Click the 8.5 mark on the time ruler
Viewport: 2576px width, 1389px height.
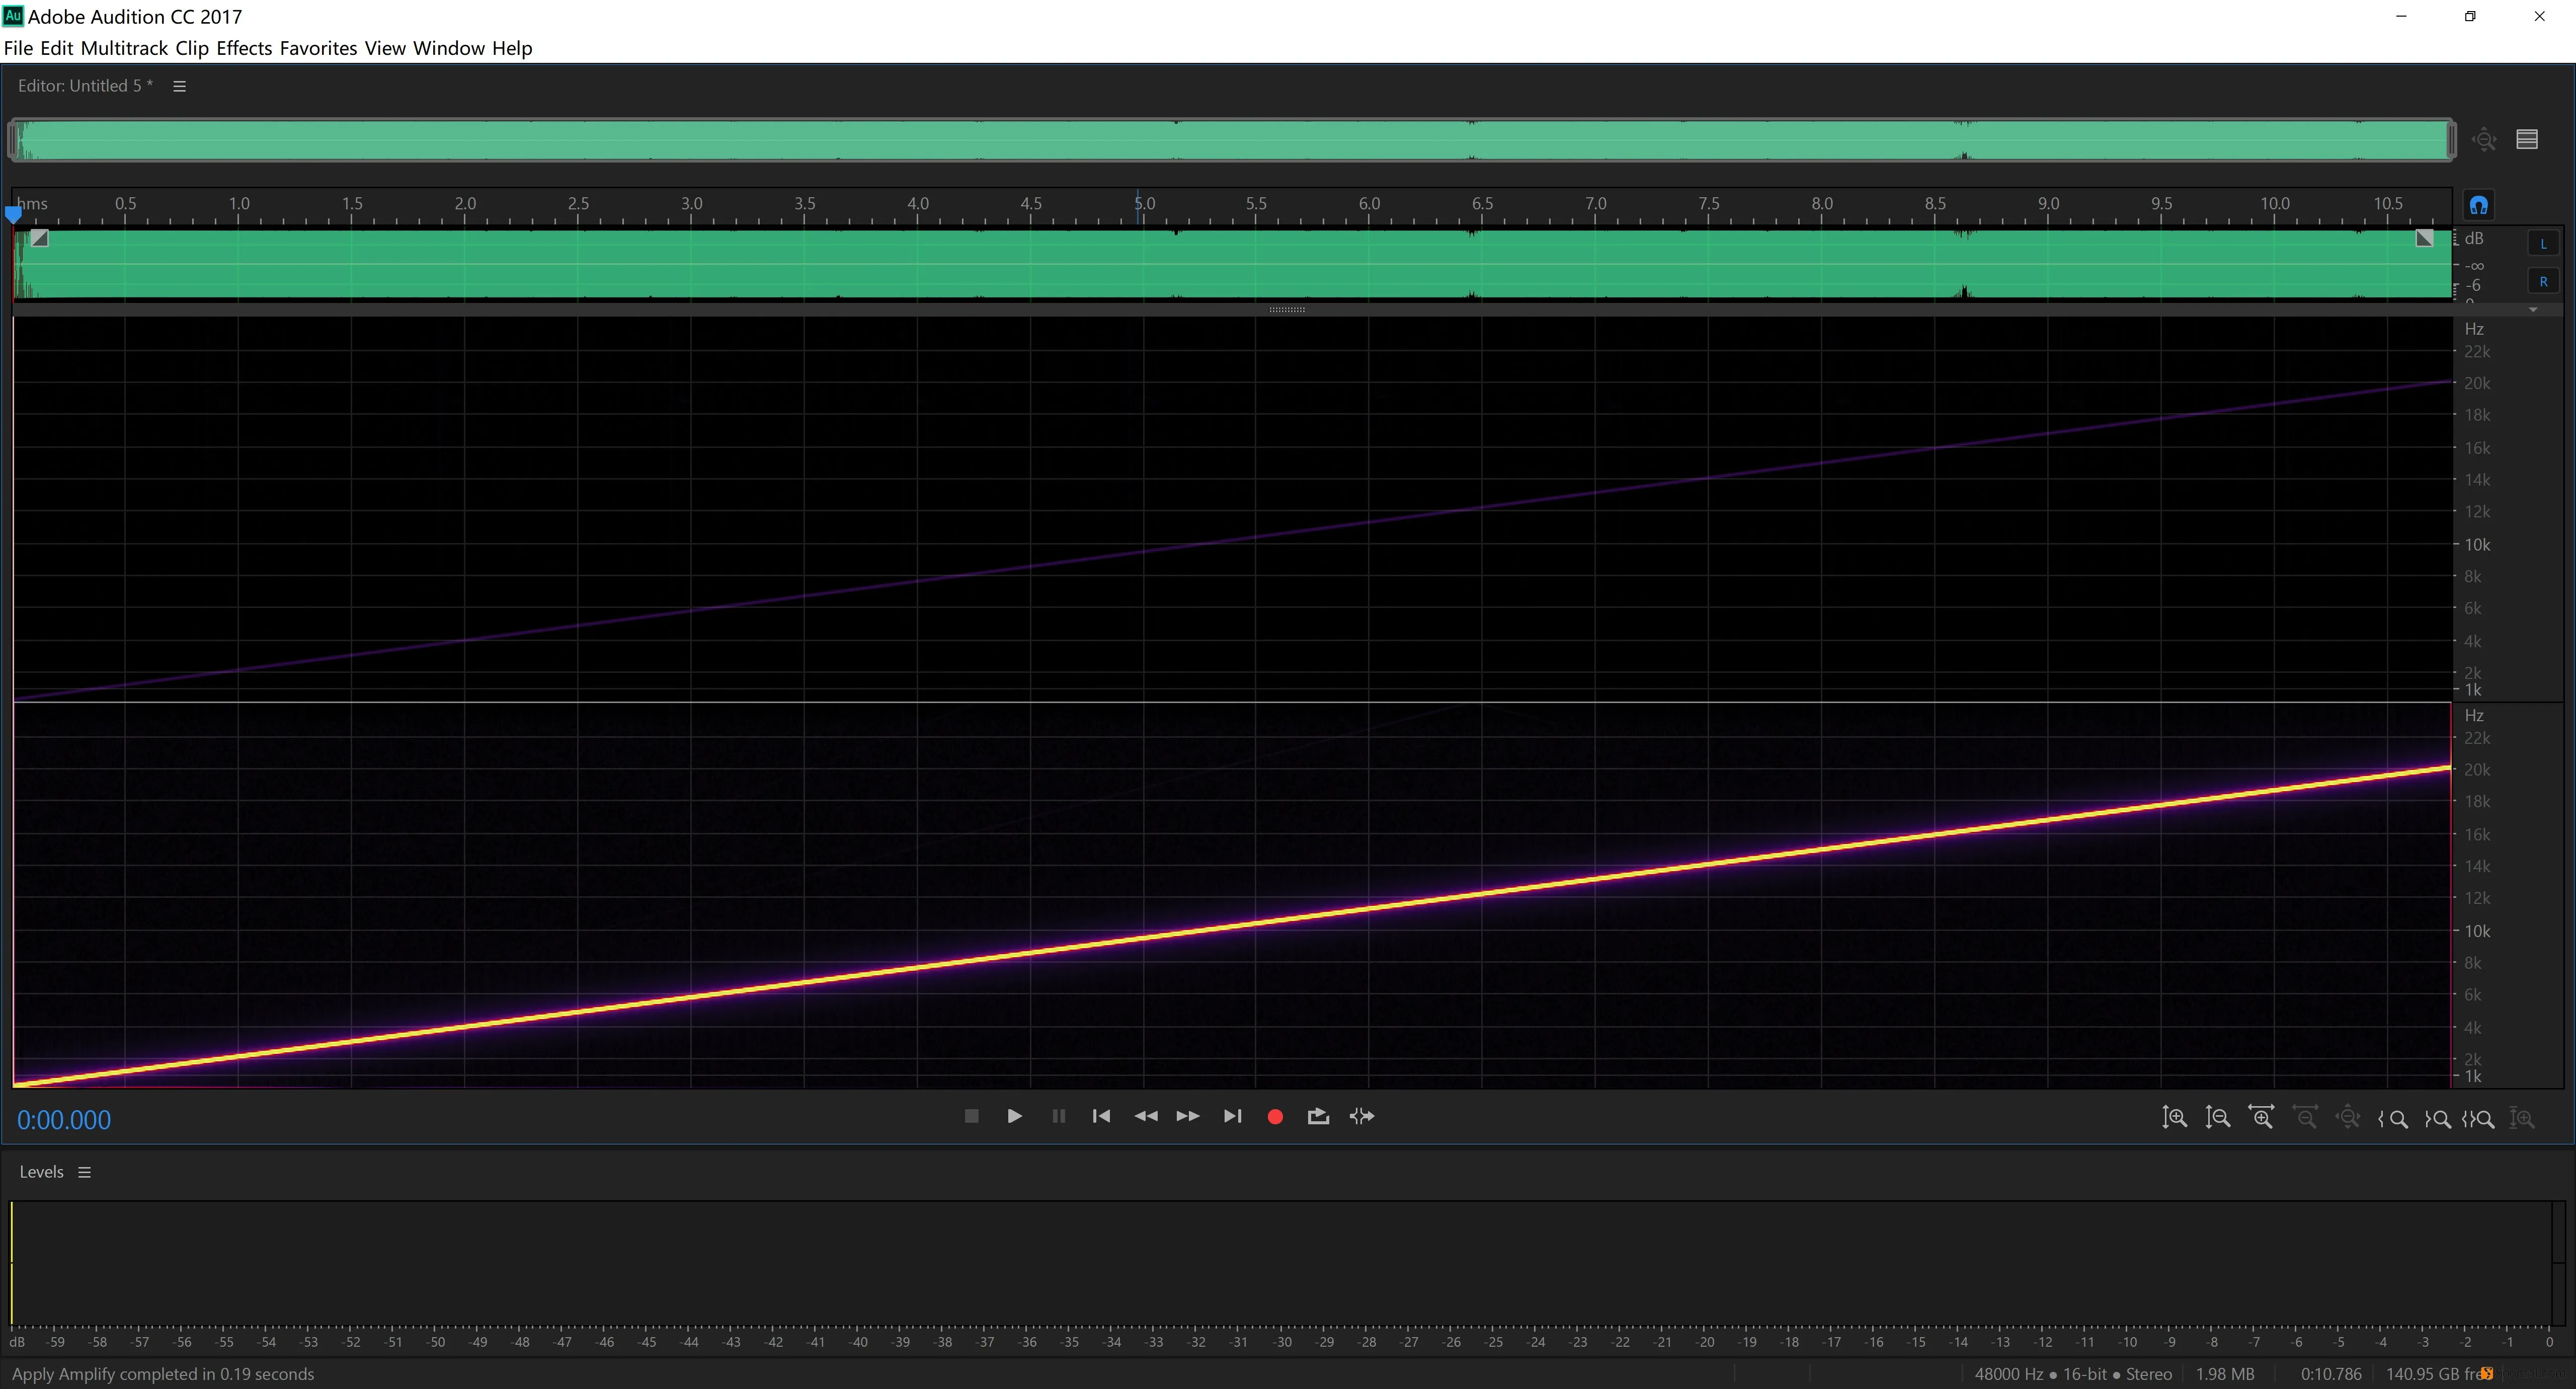point(1935,203)
